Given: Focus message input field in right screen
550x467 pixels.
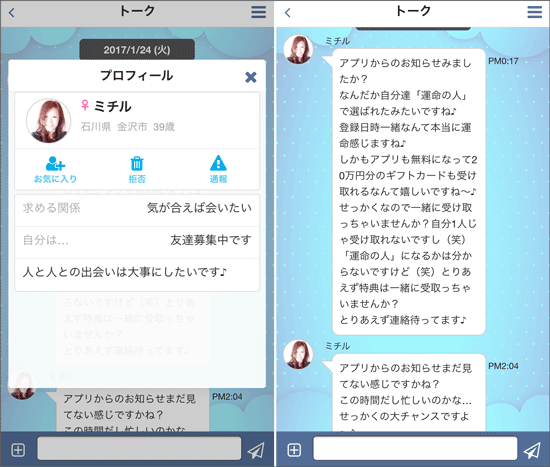Looking at the screenshot, I should click(415, 448).
